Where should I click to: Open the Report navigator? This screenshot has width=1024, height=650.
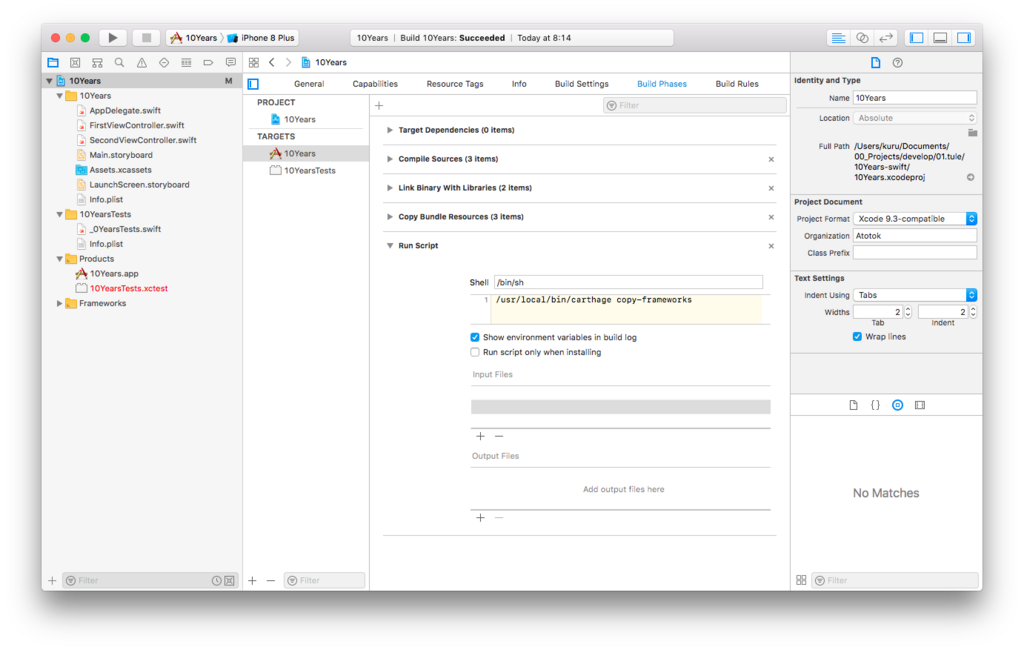(x=231, y=63)
